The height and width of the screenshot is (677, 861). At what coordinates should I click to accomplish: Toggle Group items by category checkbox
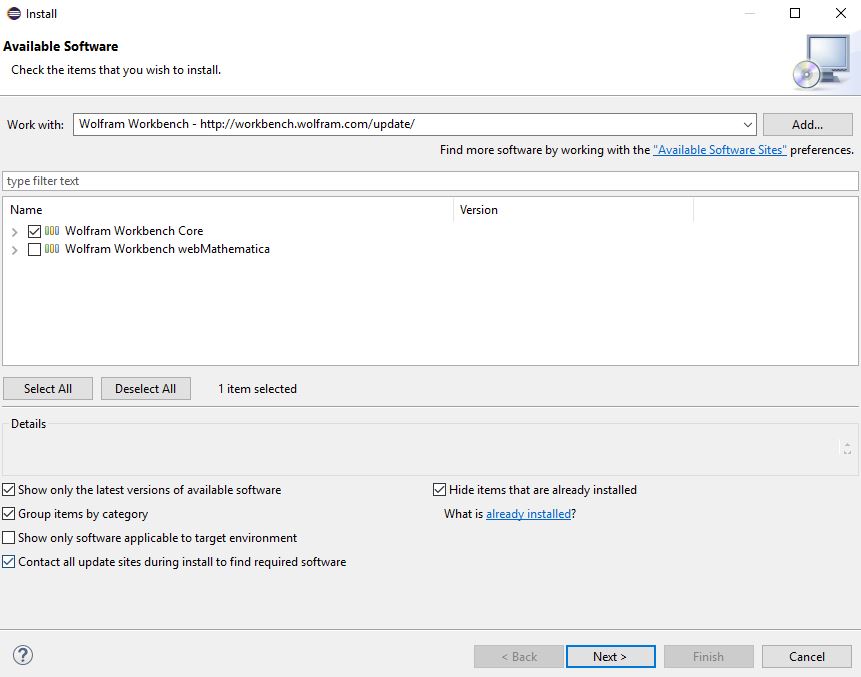click(9, 513)
